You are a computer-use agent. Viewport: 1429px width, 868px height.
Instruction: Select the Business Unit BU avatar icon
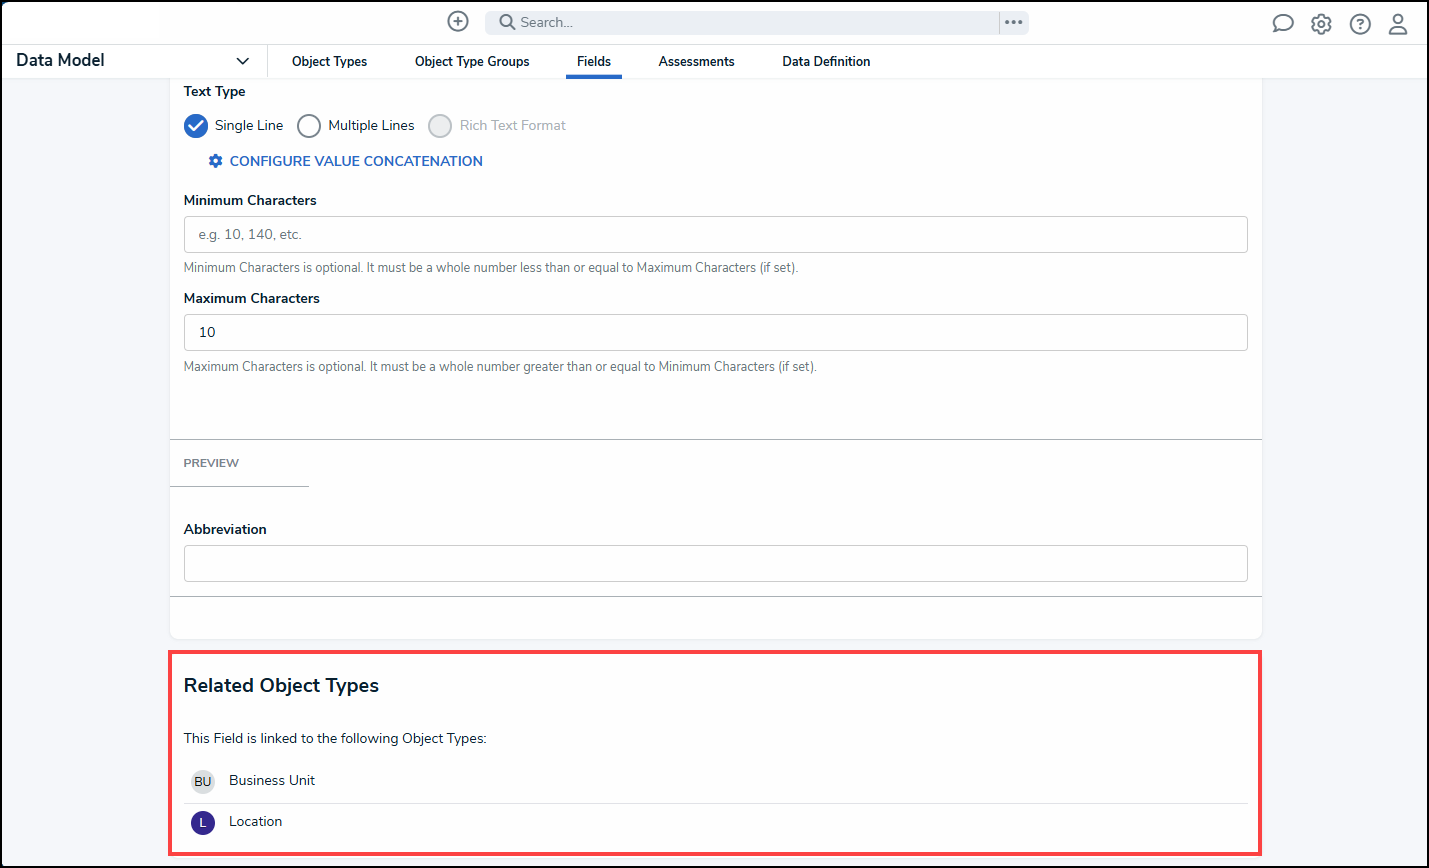pyautogui.click(x=203, y=781)
